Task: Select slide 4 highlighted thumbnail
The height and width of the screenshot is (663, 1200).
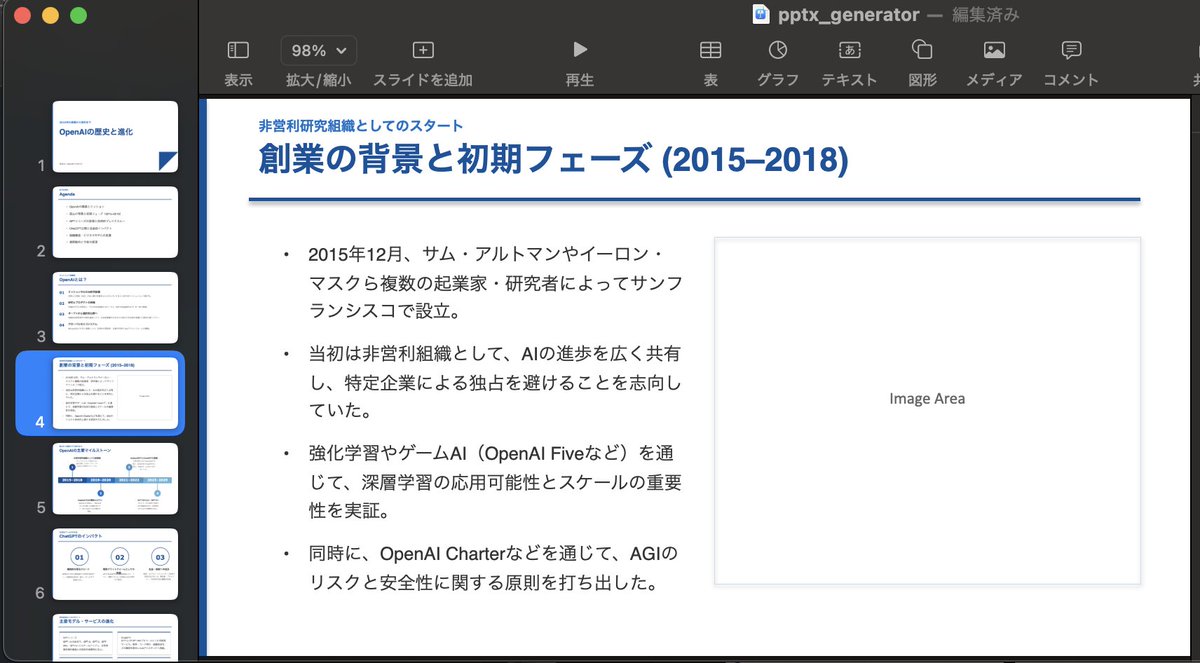Action: click(x=116, y=393)
